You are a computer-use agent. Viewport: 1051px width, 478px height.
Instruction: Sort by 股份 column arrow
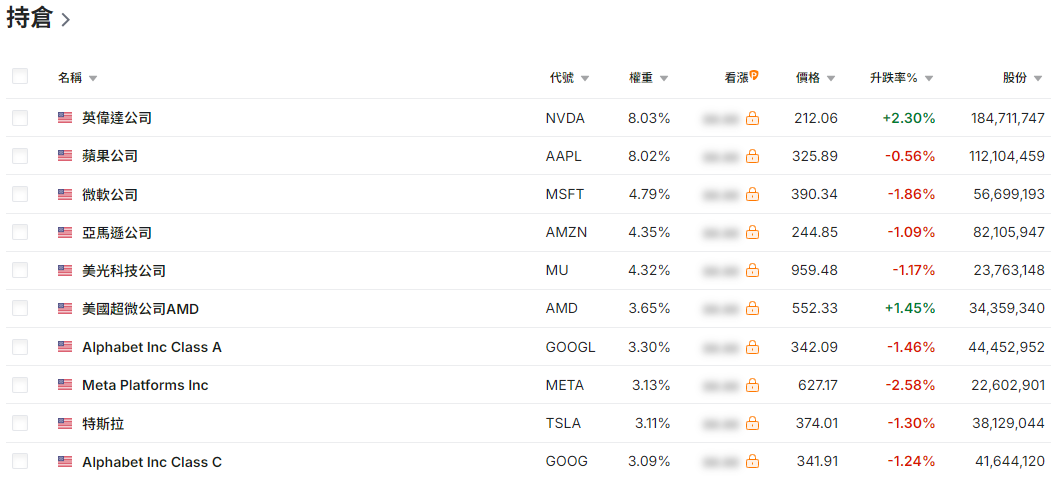pos(1038,78)
